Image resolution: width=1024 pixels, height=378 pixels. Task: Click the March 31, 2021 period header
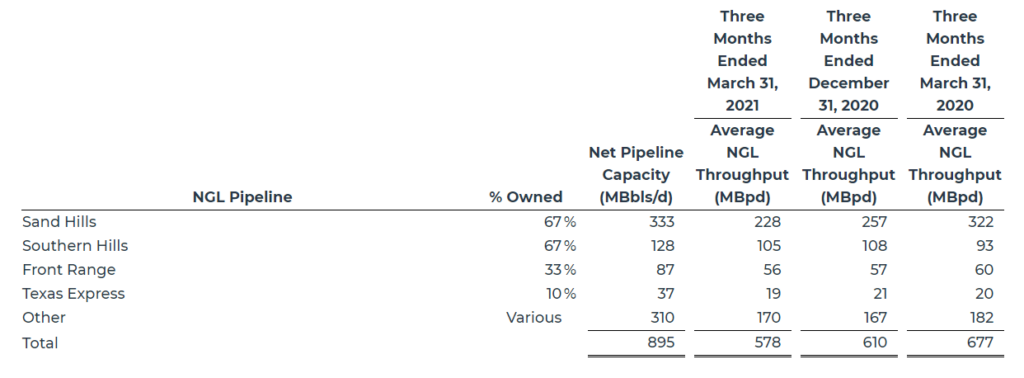[743, 61]
